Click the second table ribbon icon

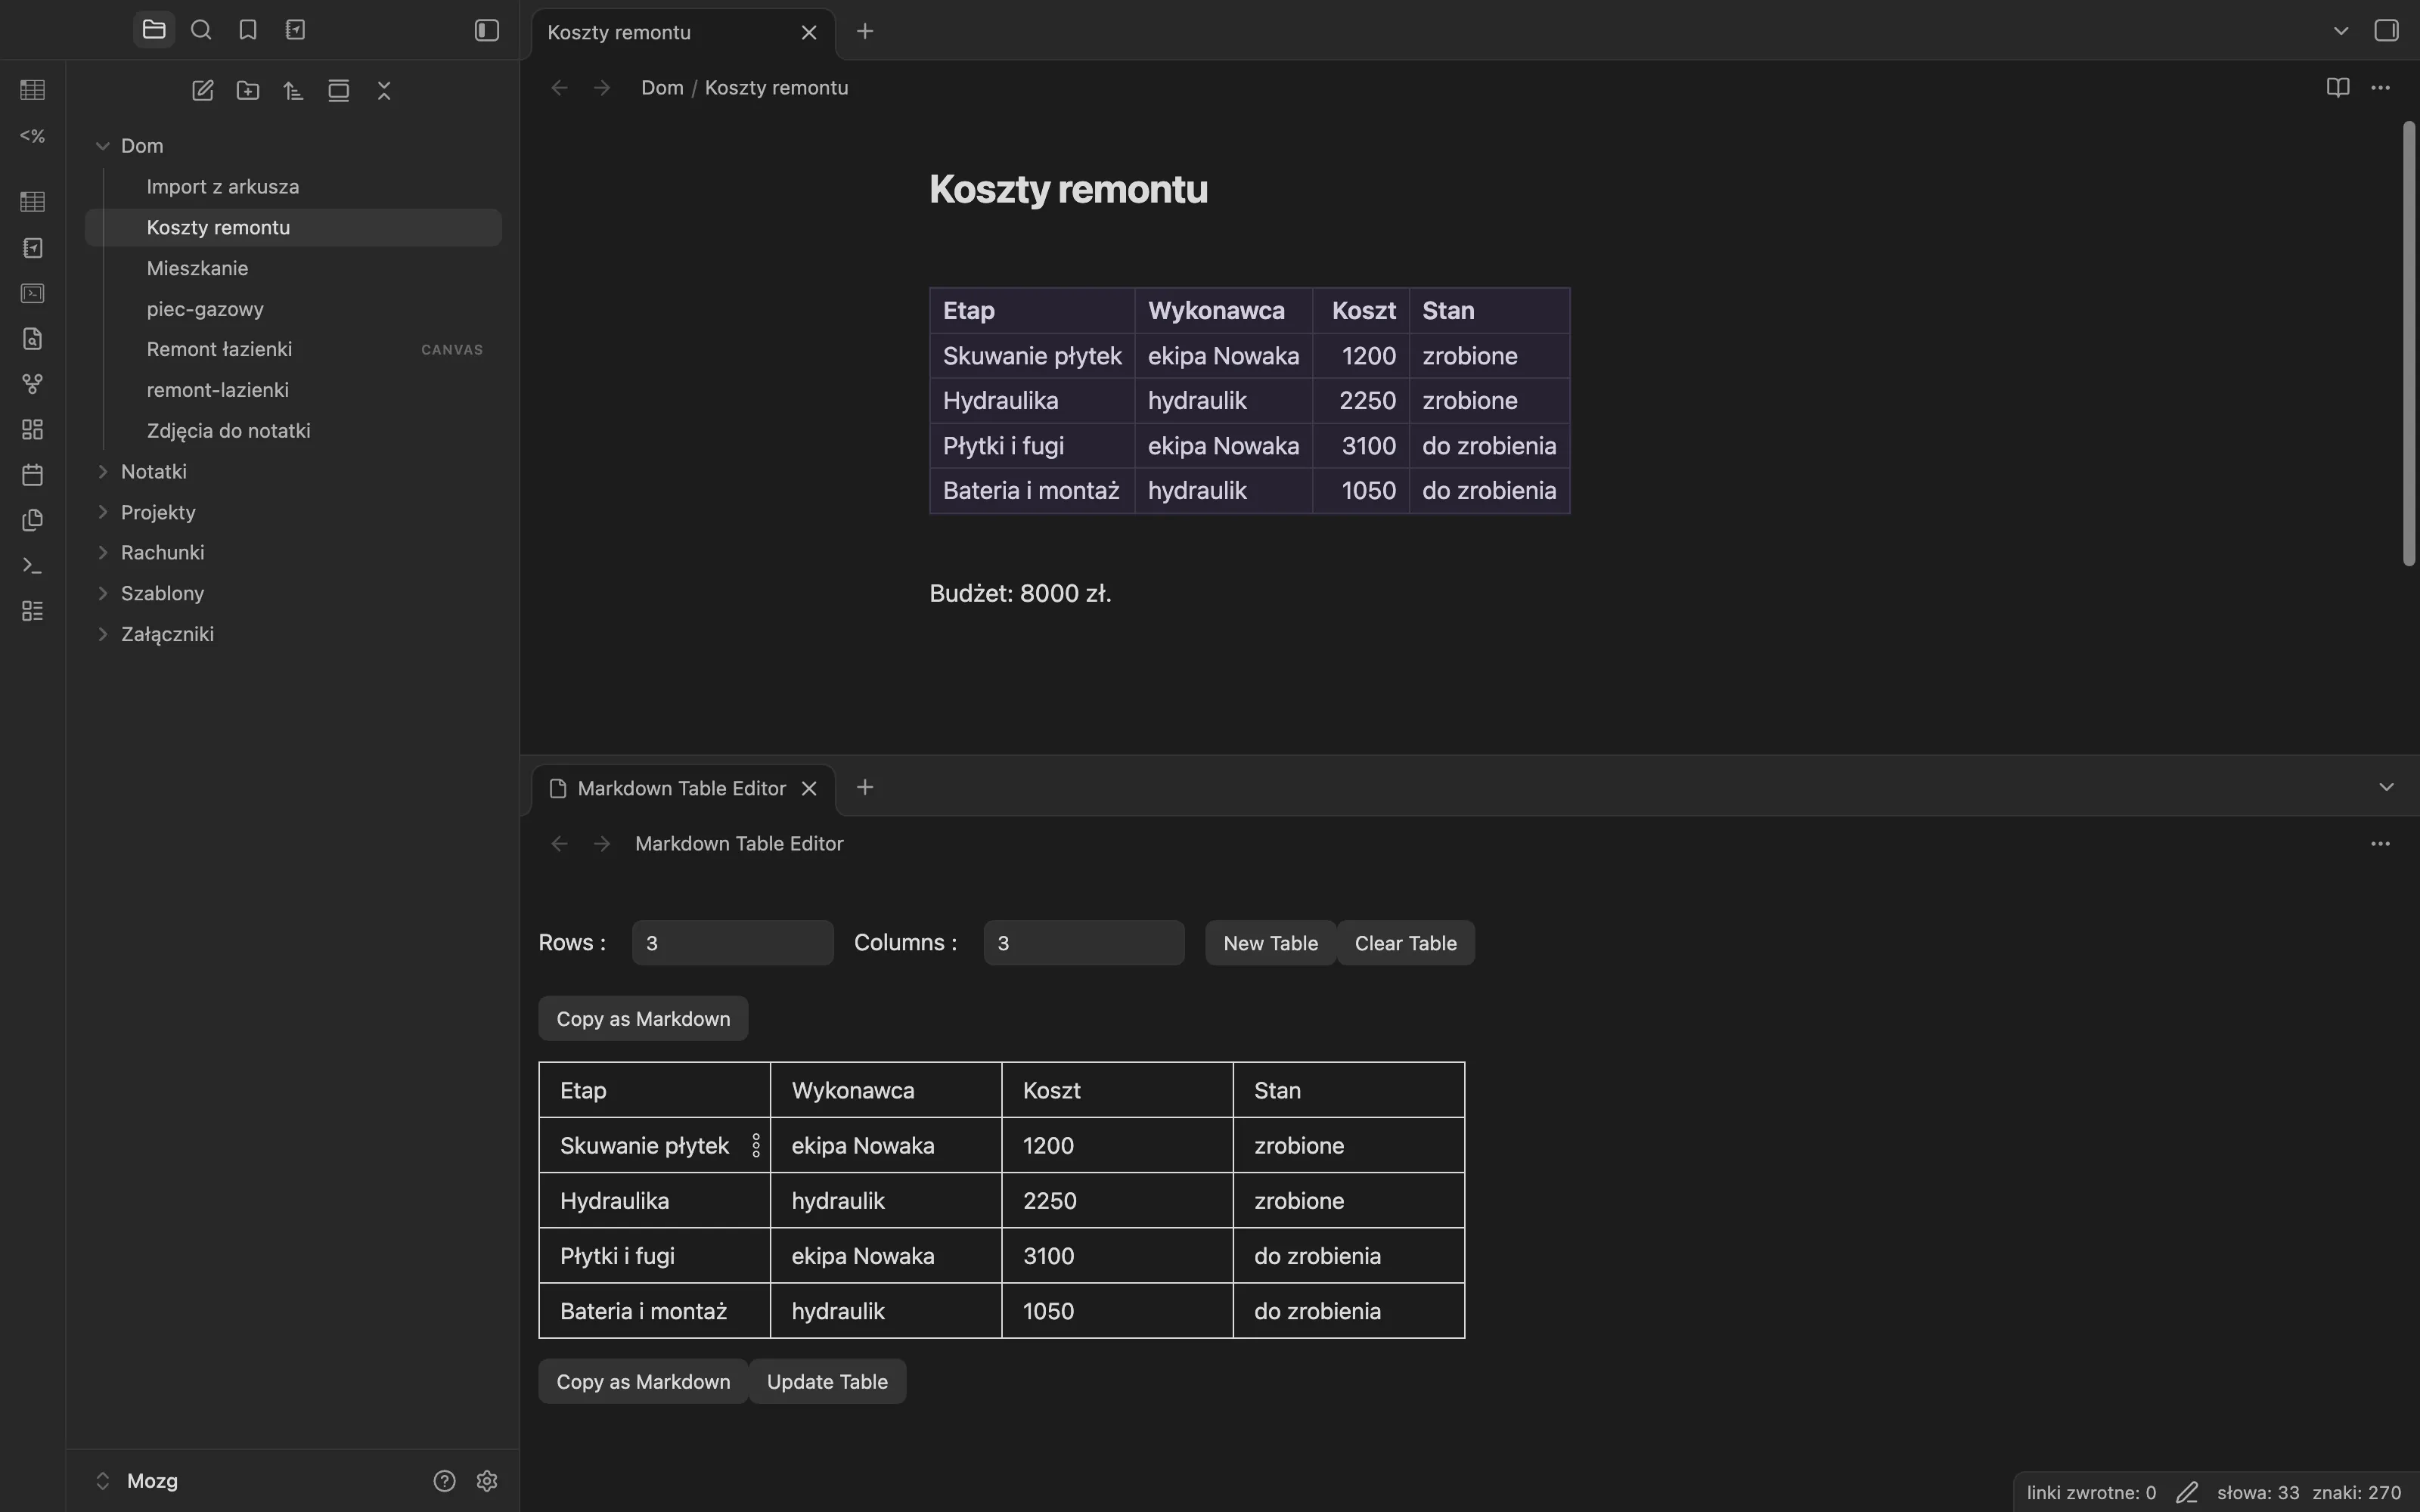click(x=32, y=202)
